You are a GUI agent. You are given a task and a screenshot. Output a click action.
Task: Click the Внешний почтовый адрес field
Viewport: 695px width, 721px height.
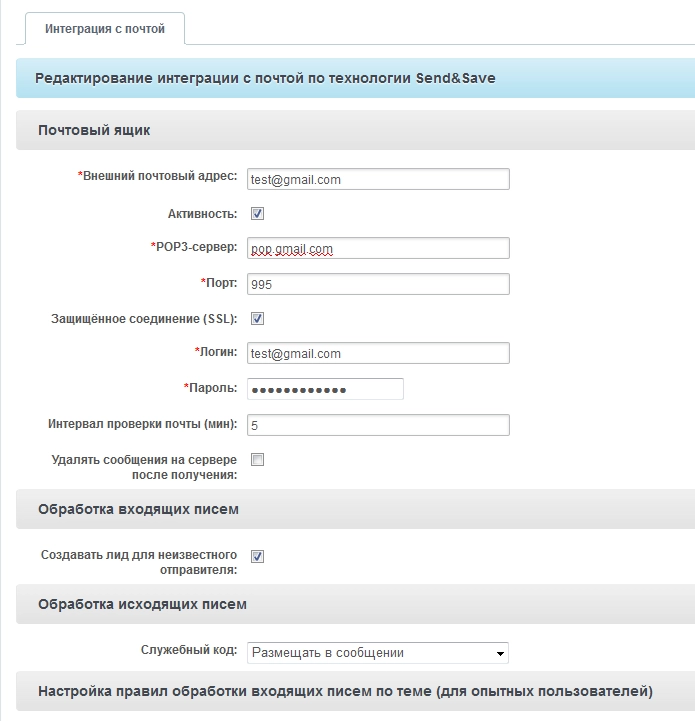tap(378, 179)
